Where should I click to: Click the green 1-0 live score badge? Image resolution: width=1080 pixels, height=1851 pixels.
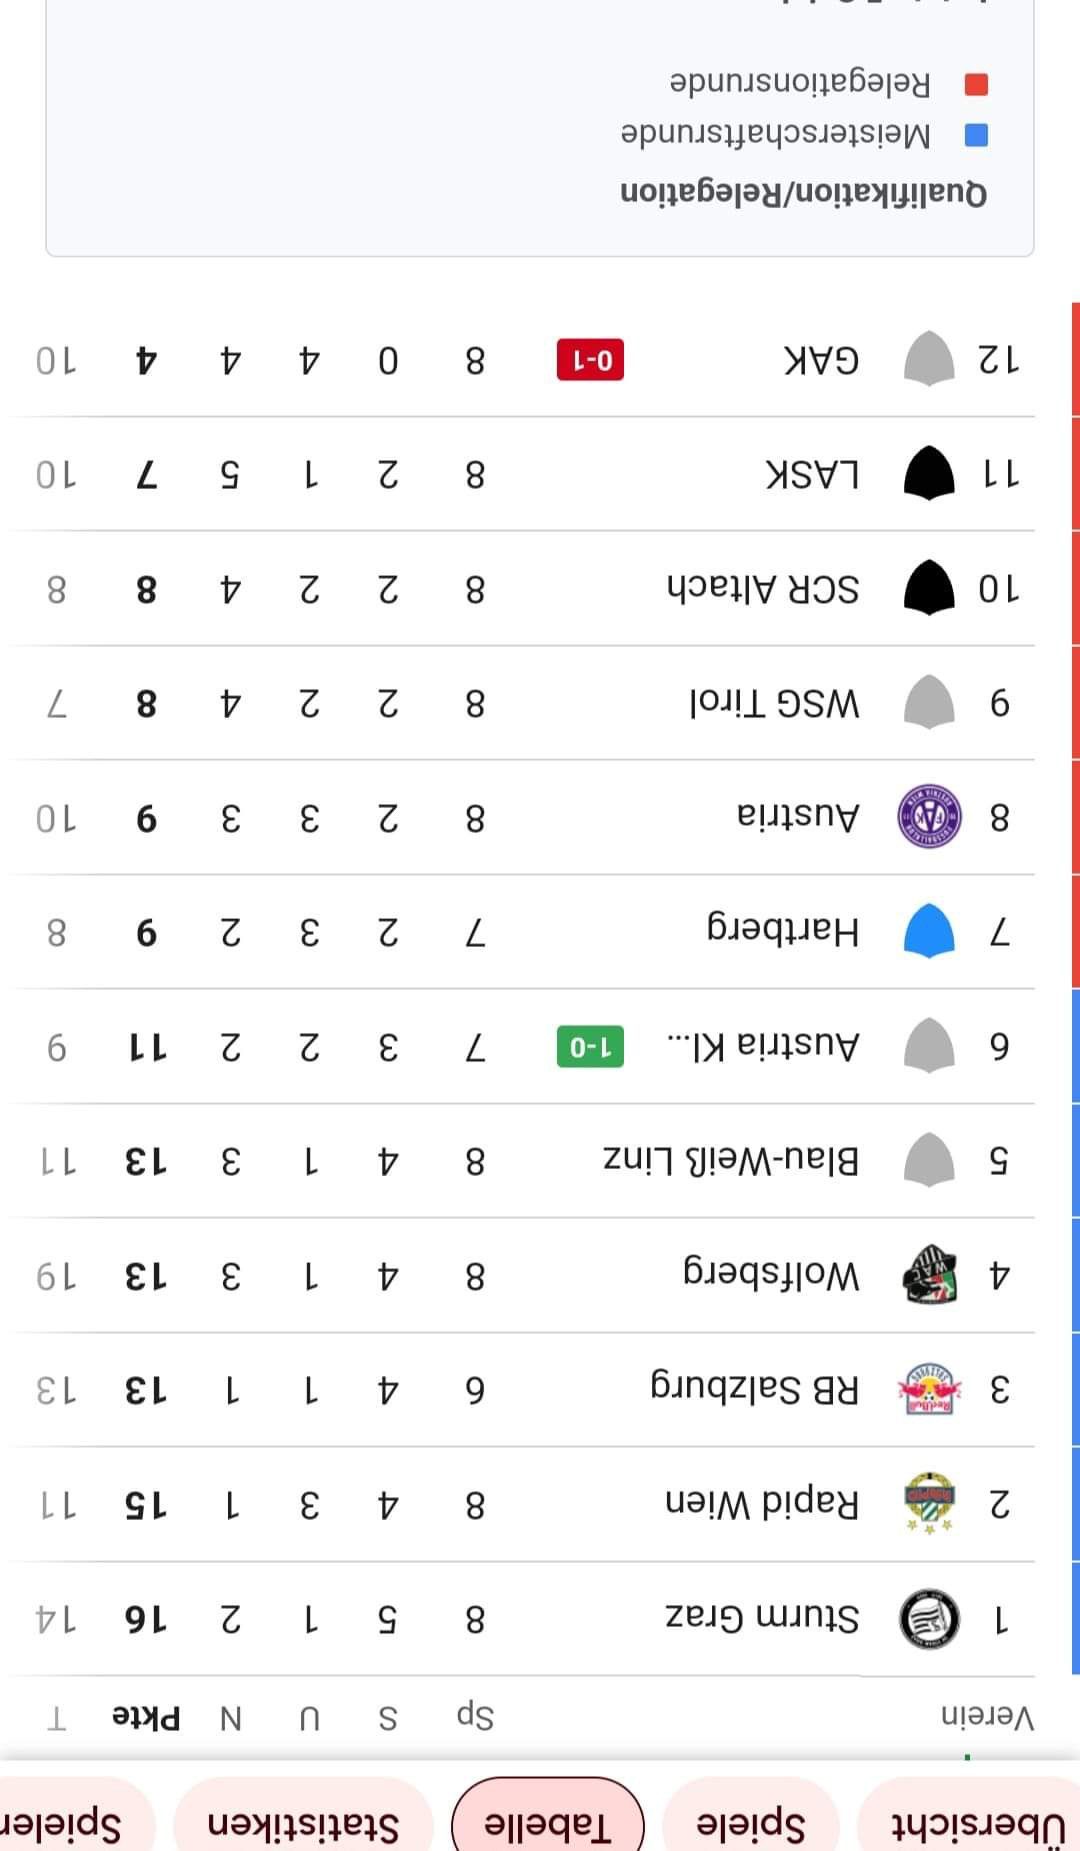(590, 1046)
